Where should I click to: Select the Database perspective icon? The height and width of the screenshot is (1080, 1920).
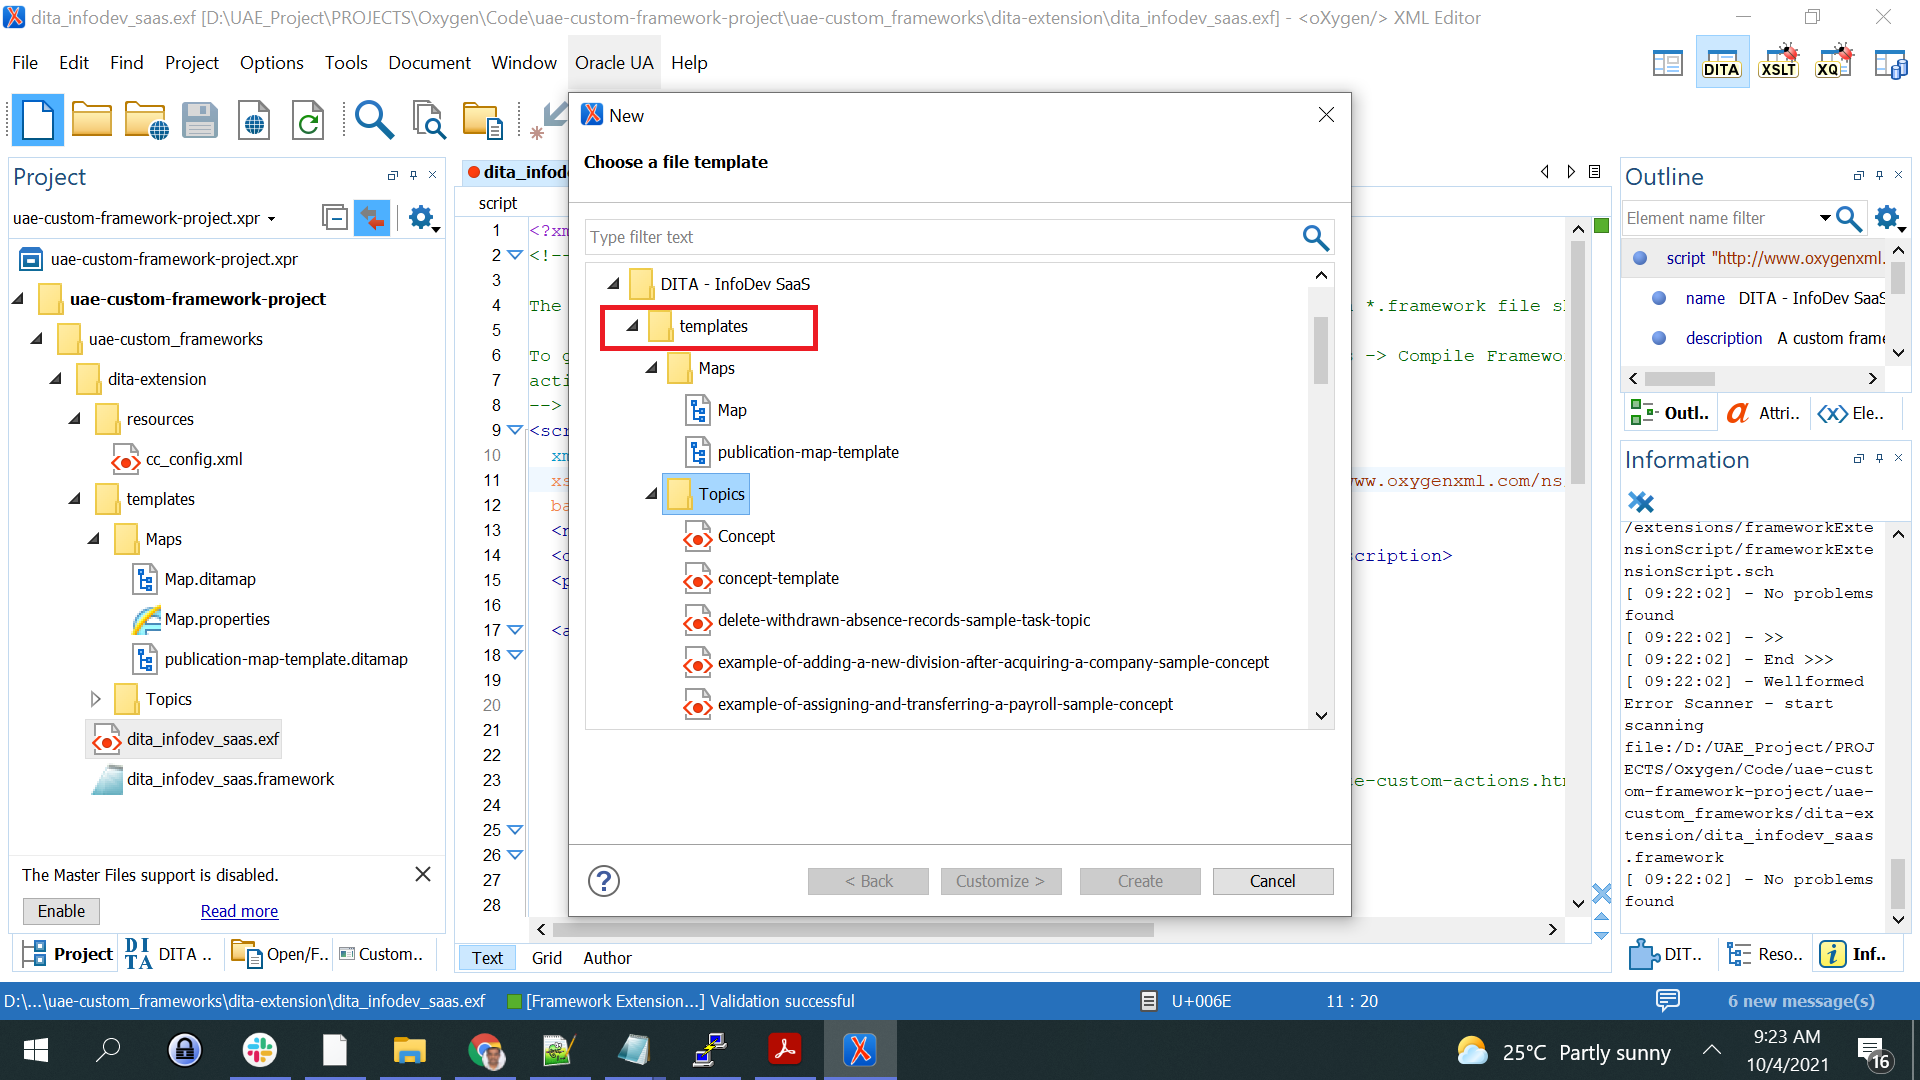1891,63
